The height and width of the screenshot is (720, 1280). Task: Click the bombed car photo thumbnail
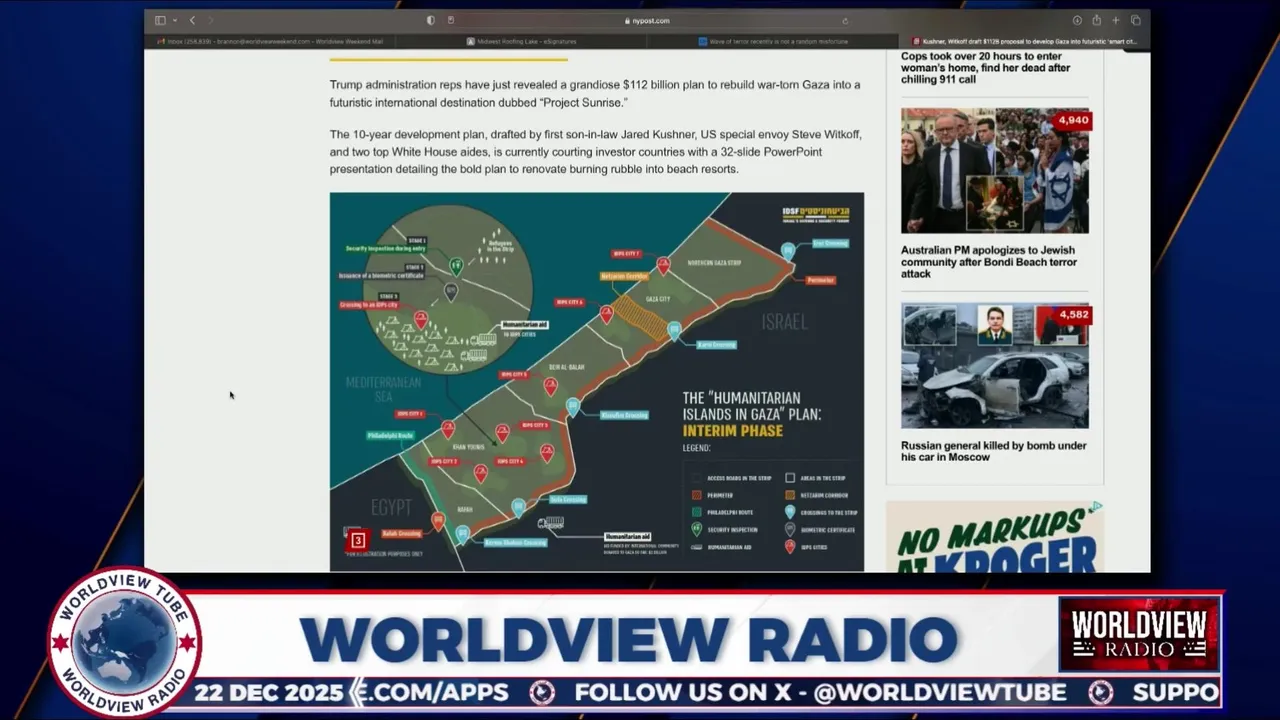pyautogui.click(x=995, y=366)
